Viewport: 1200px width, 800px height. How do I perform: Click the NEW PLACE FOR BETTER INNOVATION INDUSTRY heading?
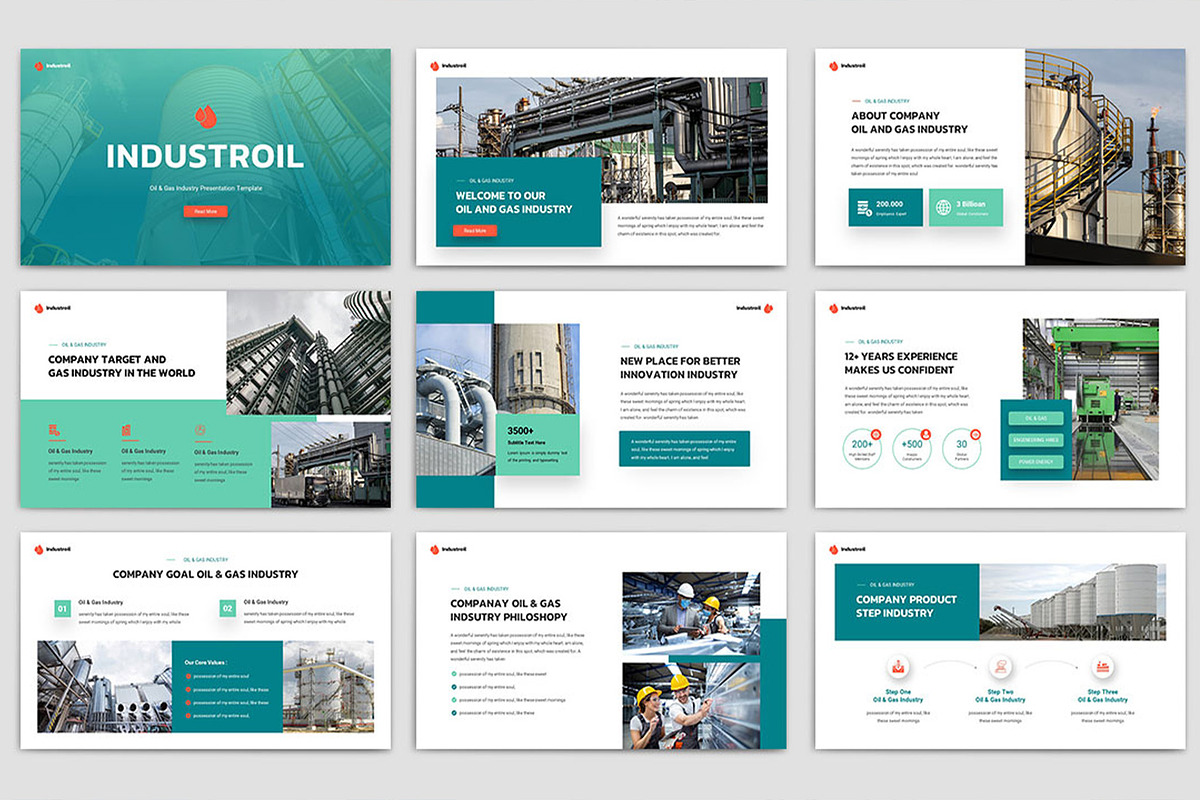(680, 368)
